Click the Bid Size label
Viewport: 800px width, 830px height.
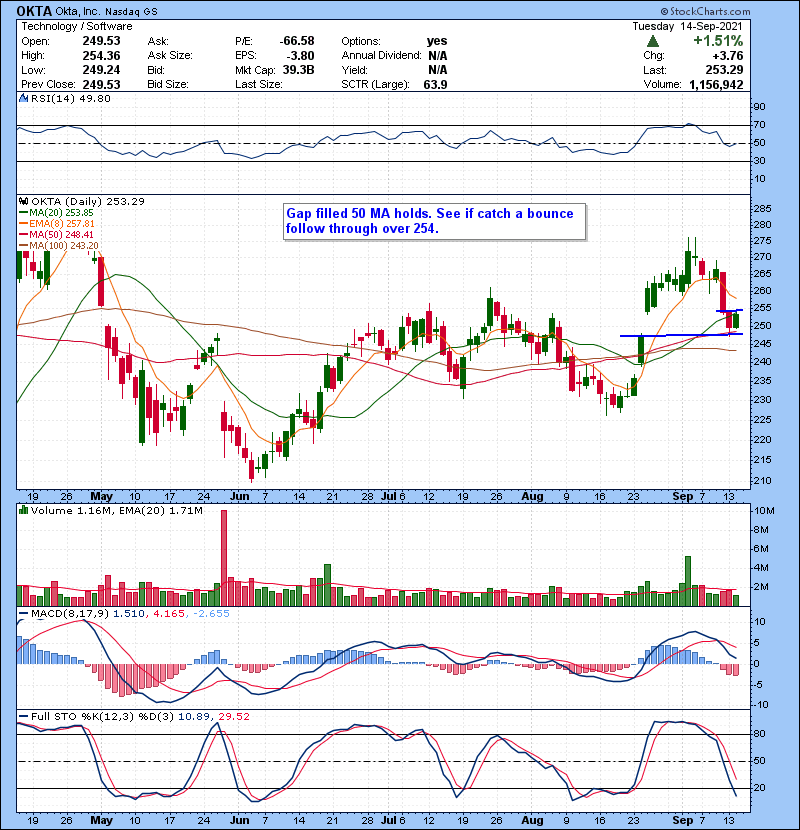click(168, 84)
